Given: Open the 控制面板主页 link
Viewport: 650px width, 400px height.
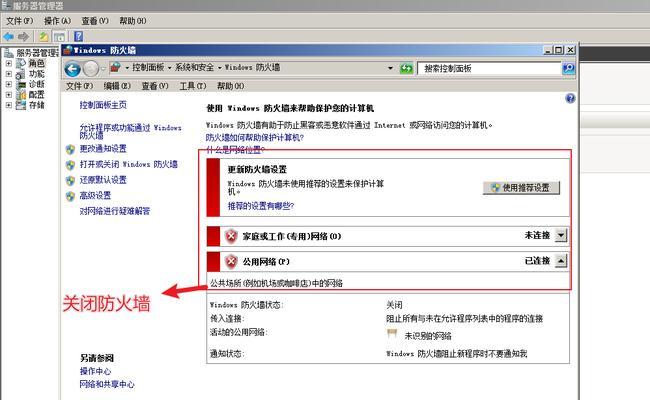Looking at the screenshot, I should 103,105.
